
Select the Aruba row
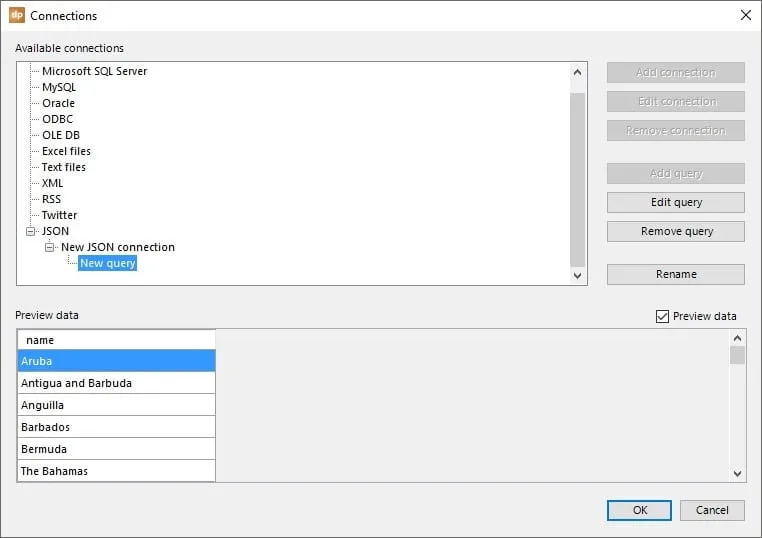point(117,361)
